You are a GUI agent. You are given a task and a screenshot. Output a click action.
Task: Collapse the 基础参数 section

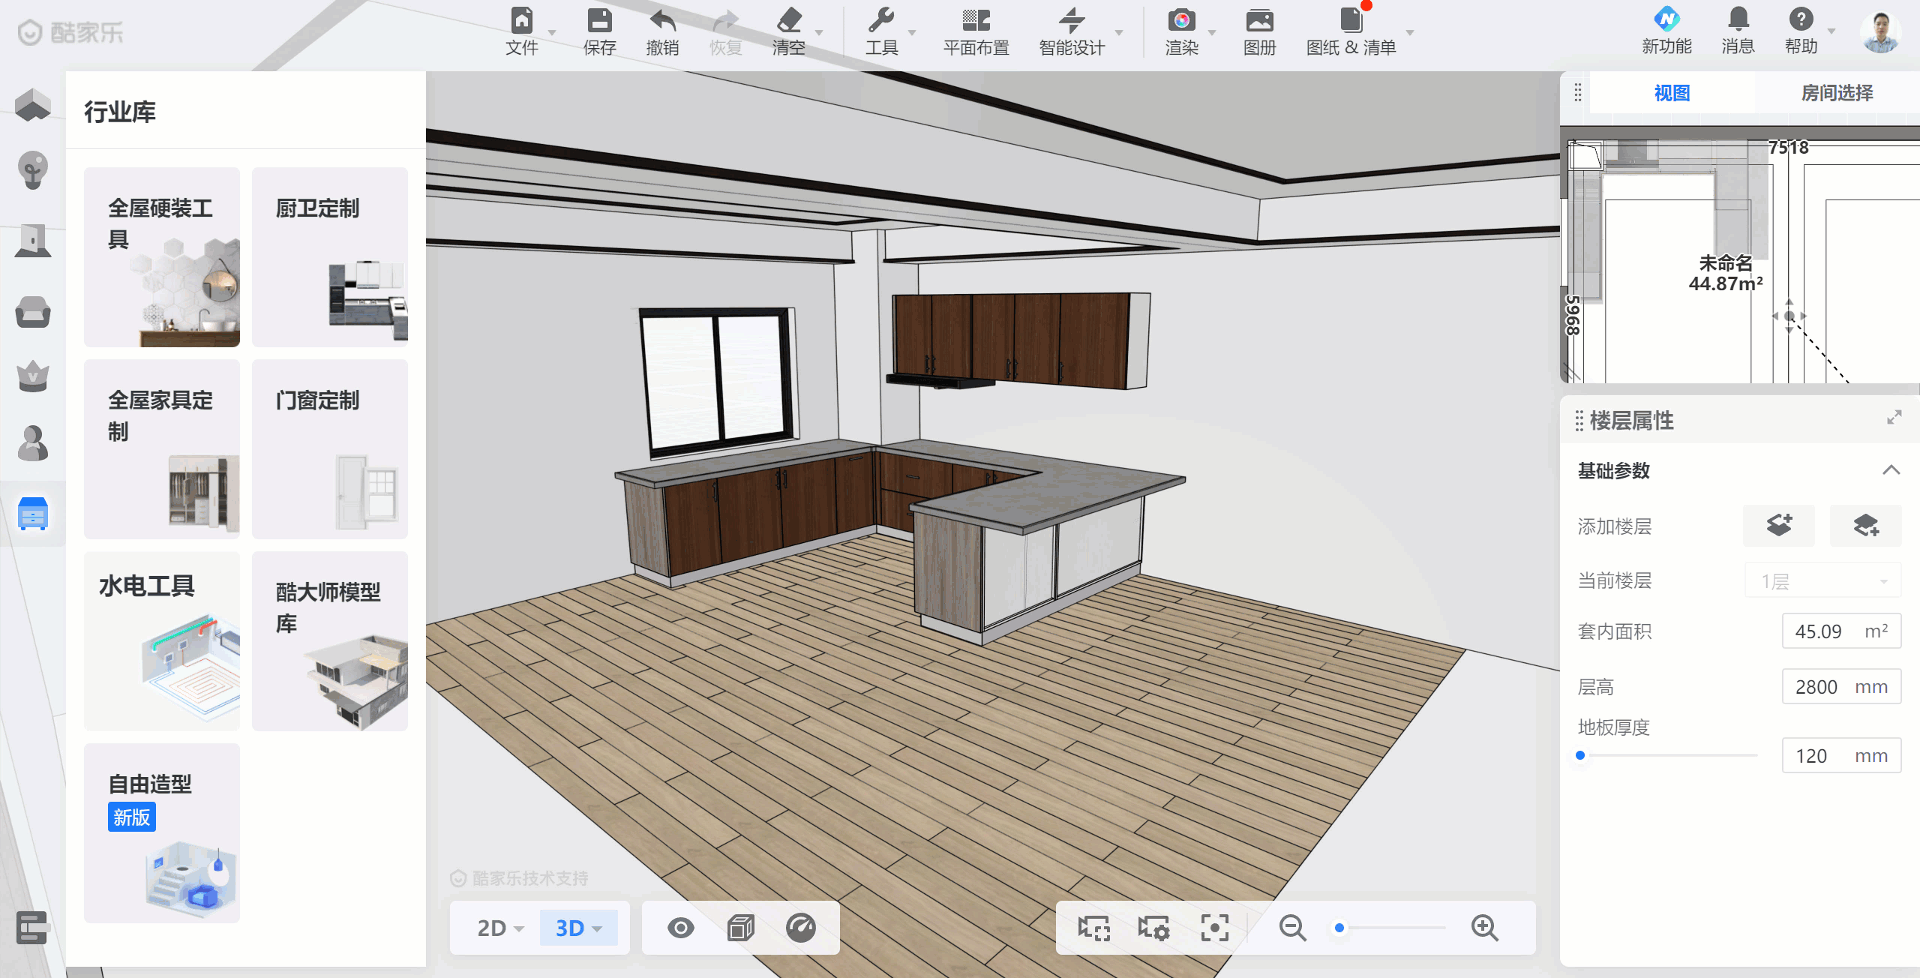(1890, 470)
